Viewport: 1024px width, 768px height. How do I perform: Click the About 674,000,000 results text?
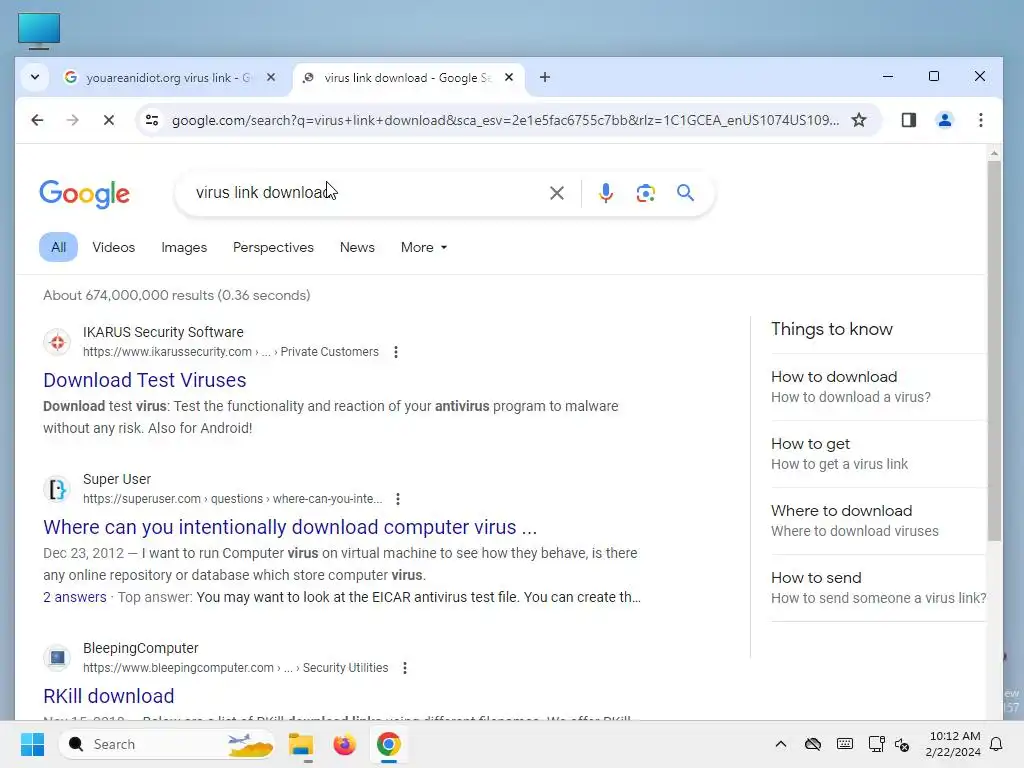[x=176, y=295]
